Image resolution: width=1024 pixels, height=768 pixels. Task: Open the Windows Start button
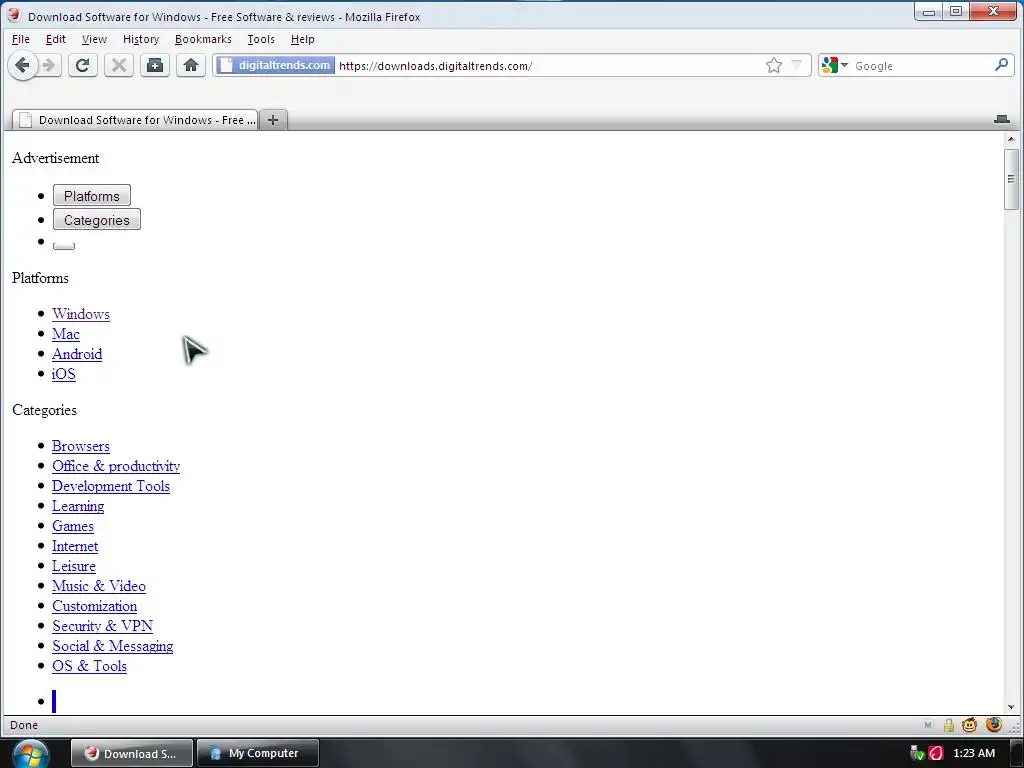click(x=30, y=754)
